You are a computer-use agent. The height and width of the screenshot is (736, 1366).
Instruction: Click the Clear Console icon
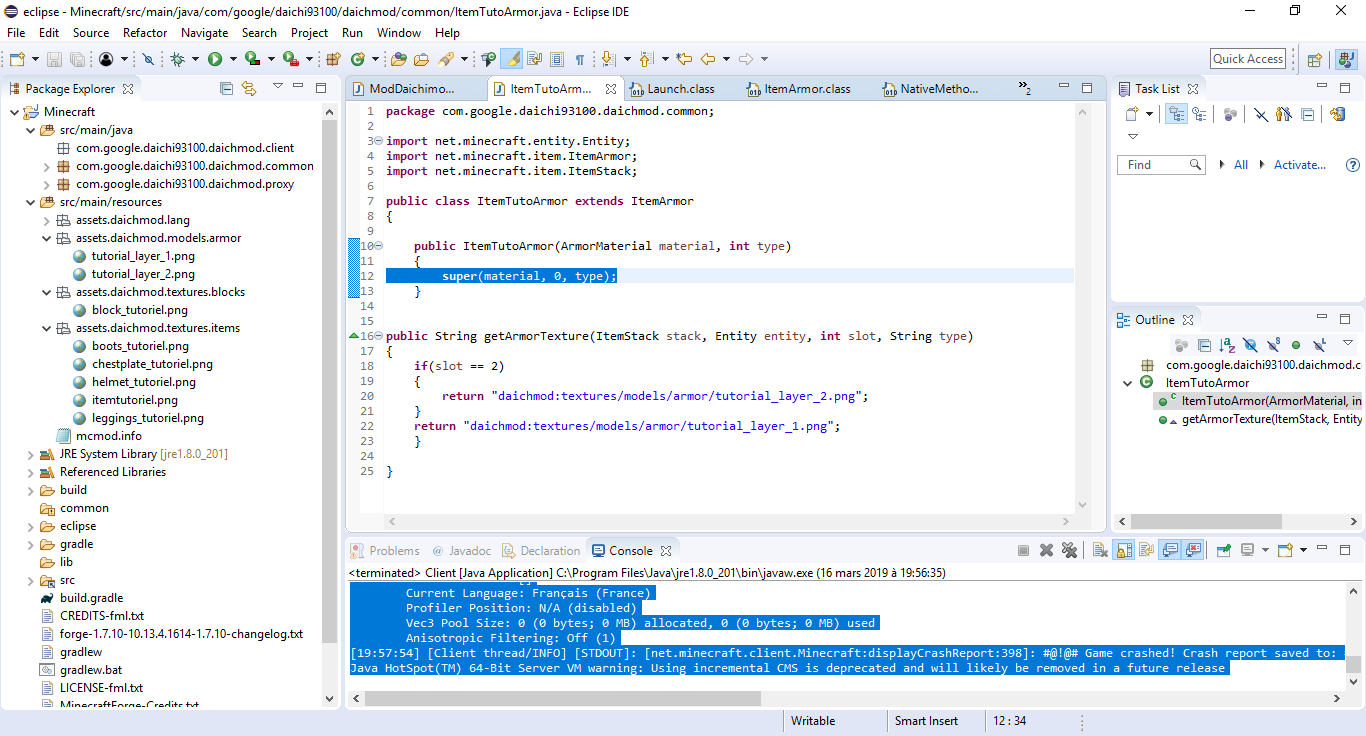(1099, 550)
